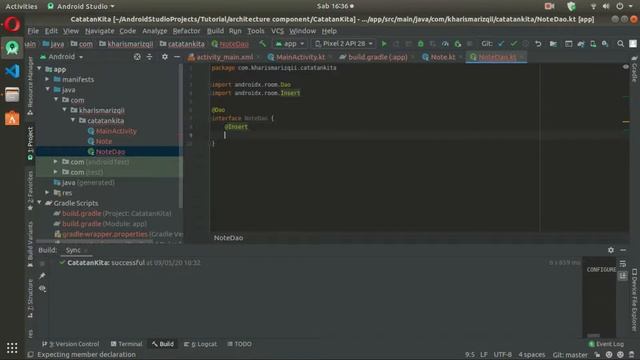640x360 pixels.
Task: Expand the com (androidTest) package
Action: pyautogui.click(x=56, y=162)
